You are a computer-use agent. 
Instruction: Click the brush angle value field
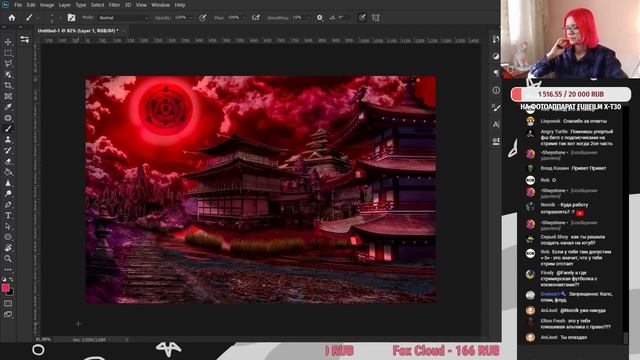coord(344,18)
